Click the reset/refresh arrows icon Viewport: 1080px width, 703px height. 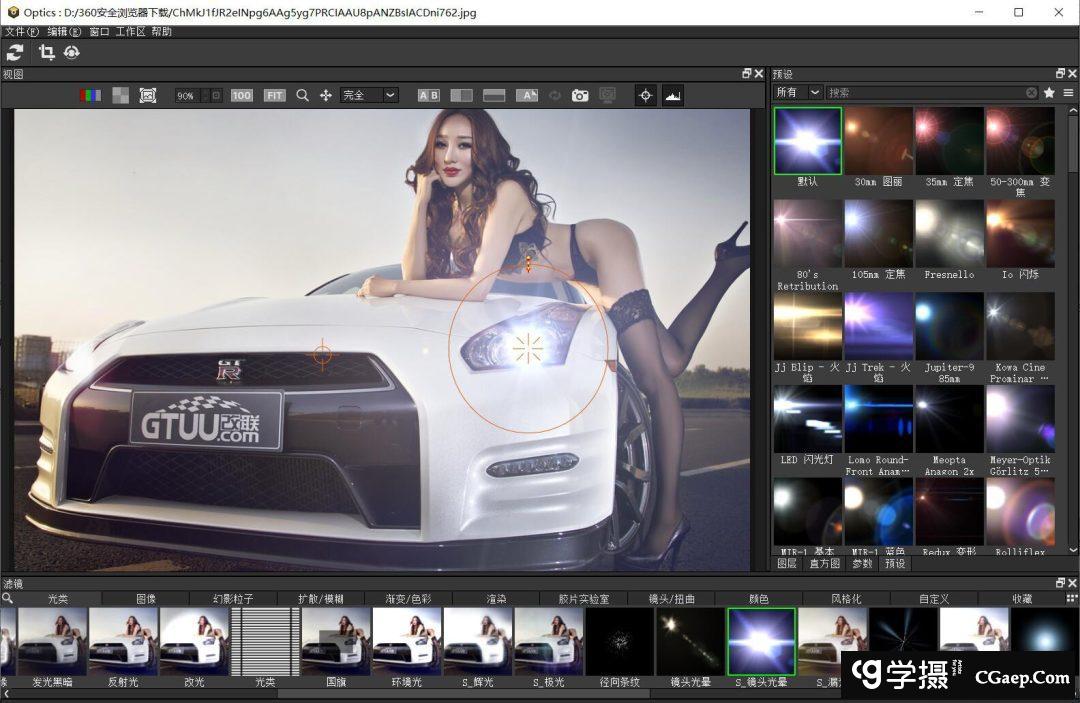tap(15, 53)
